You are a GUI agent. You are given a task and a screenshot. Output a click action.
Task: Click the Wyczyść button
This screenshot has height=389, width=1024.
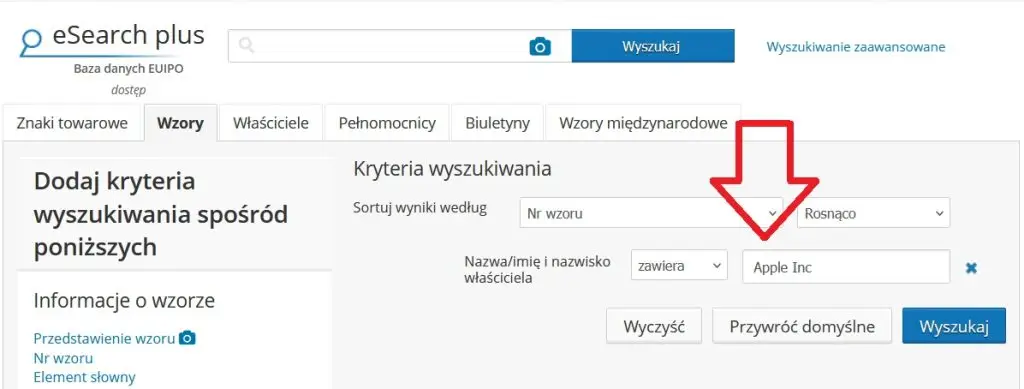pyautogui.click(x=654, y=326)
